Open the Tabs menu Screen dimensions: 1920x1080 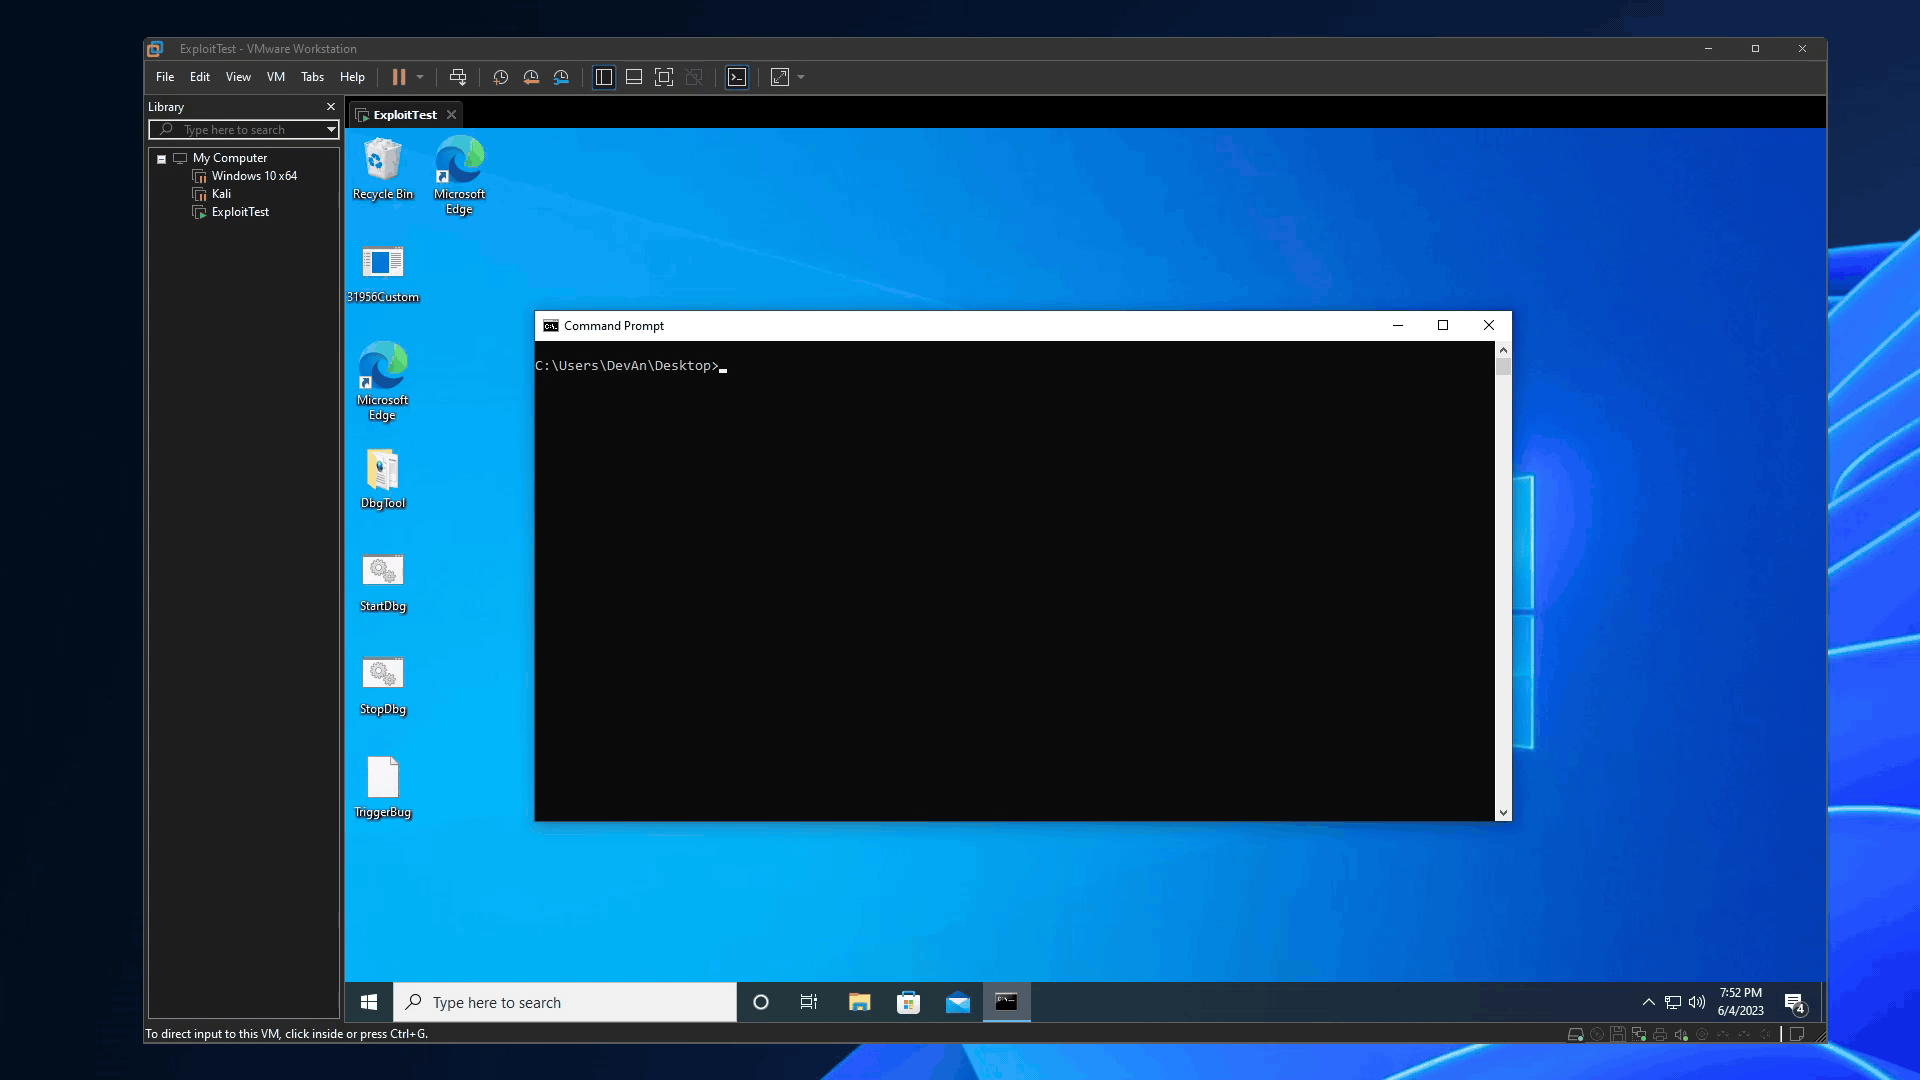(x=313, y=77)
